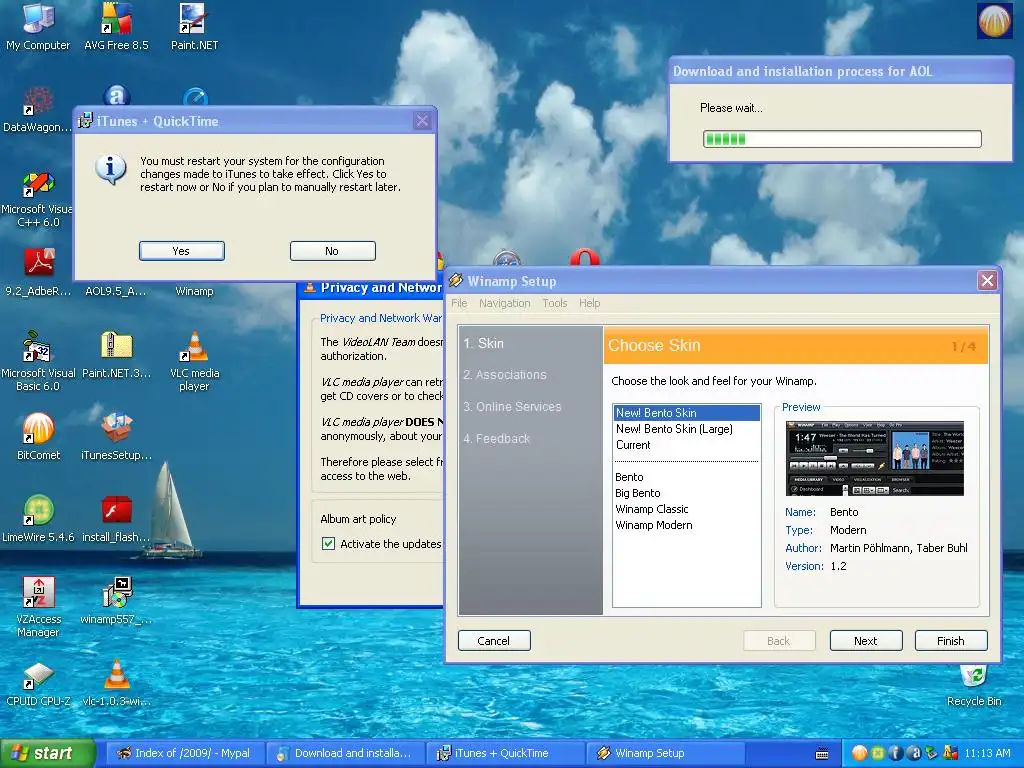Select the My Computer desktop icon
1024x768 pixels.
click(38, 26)
